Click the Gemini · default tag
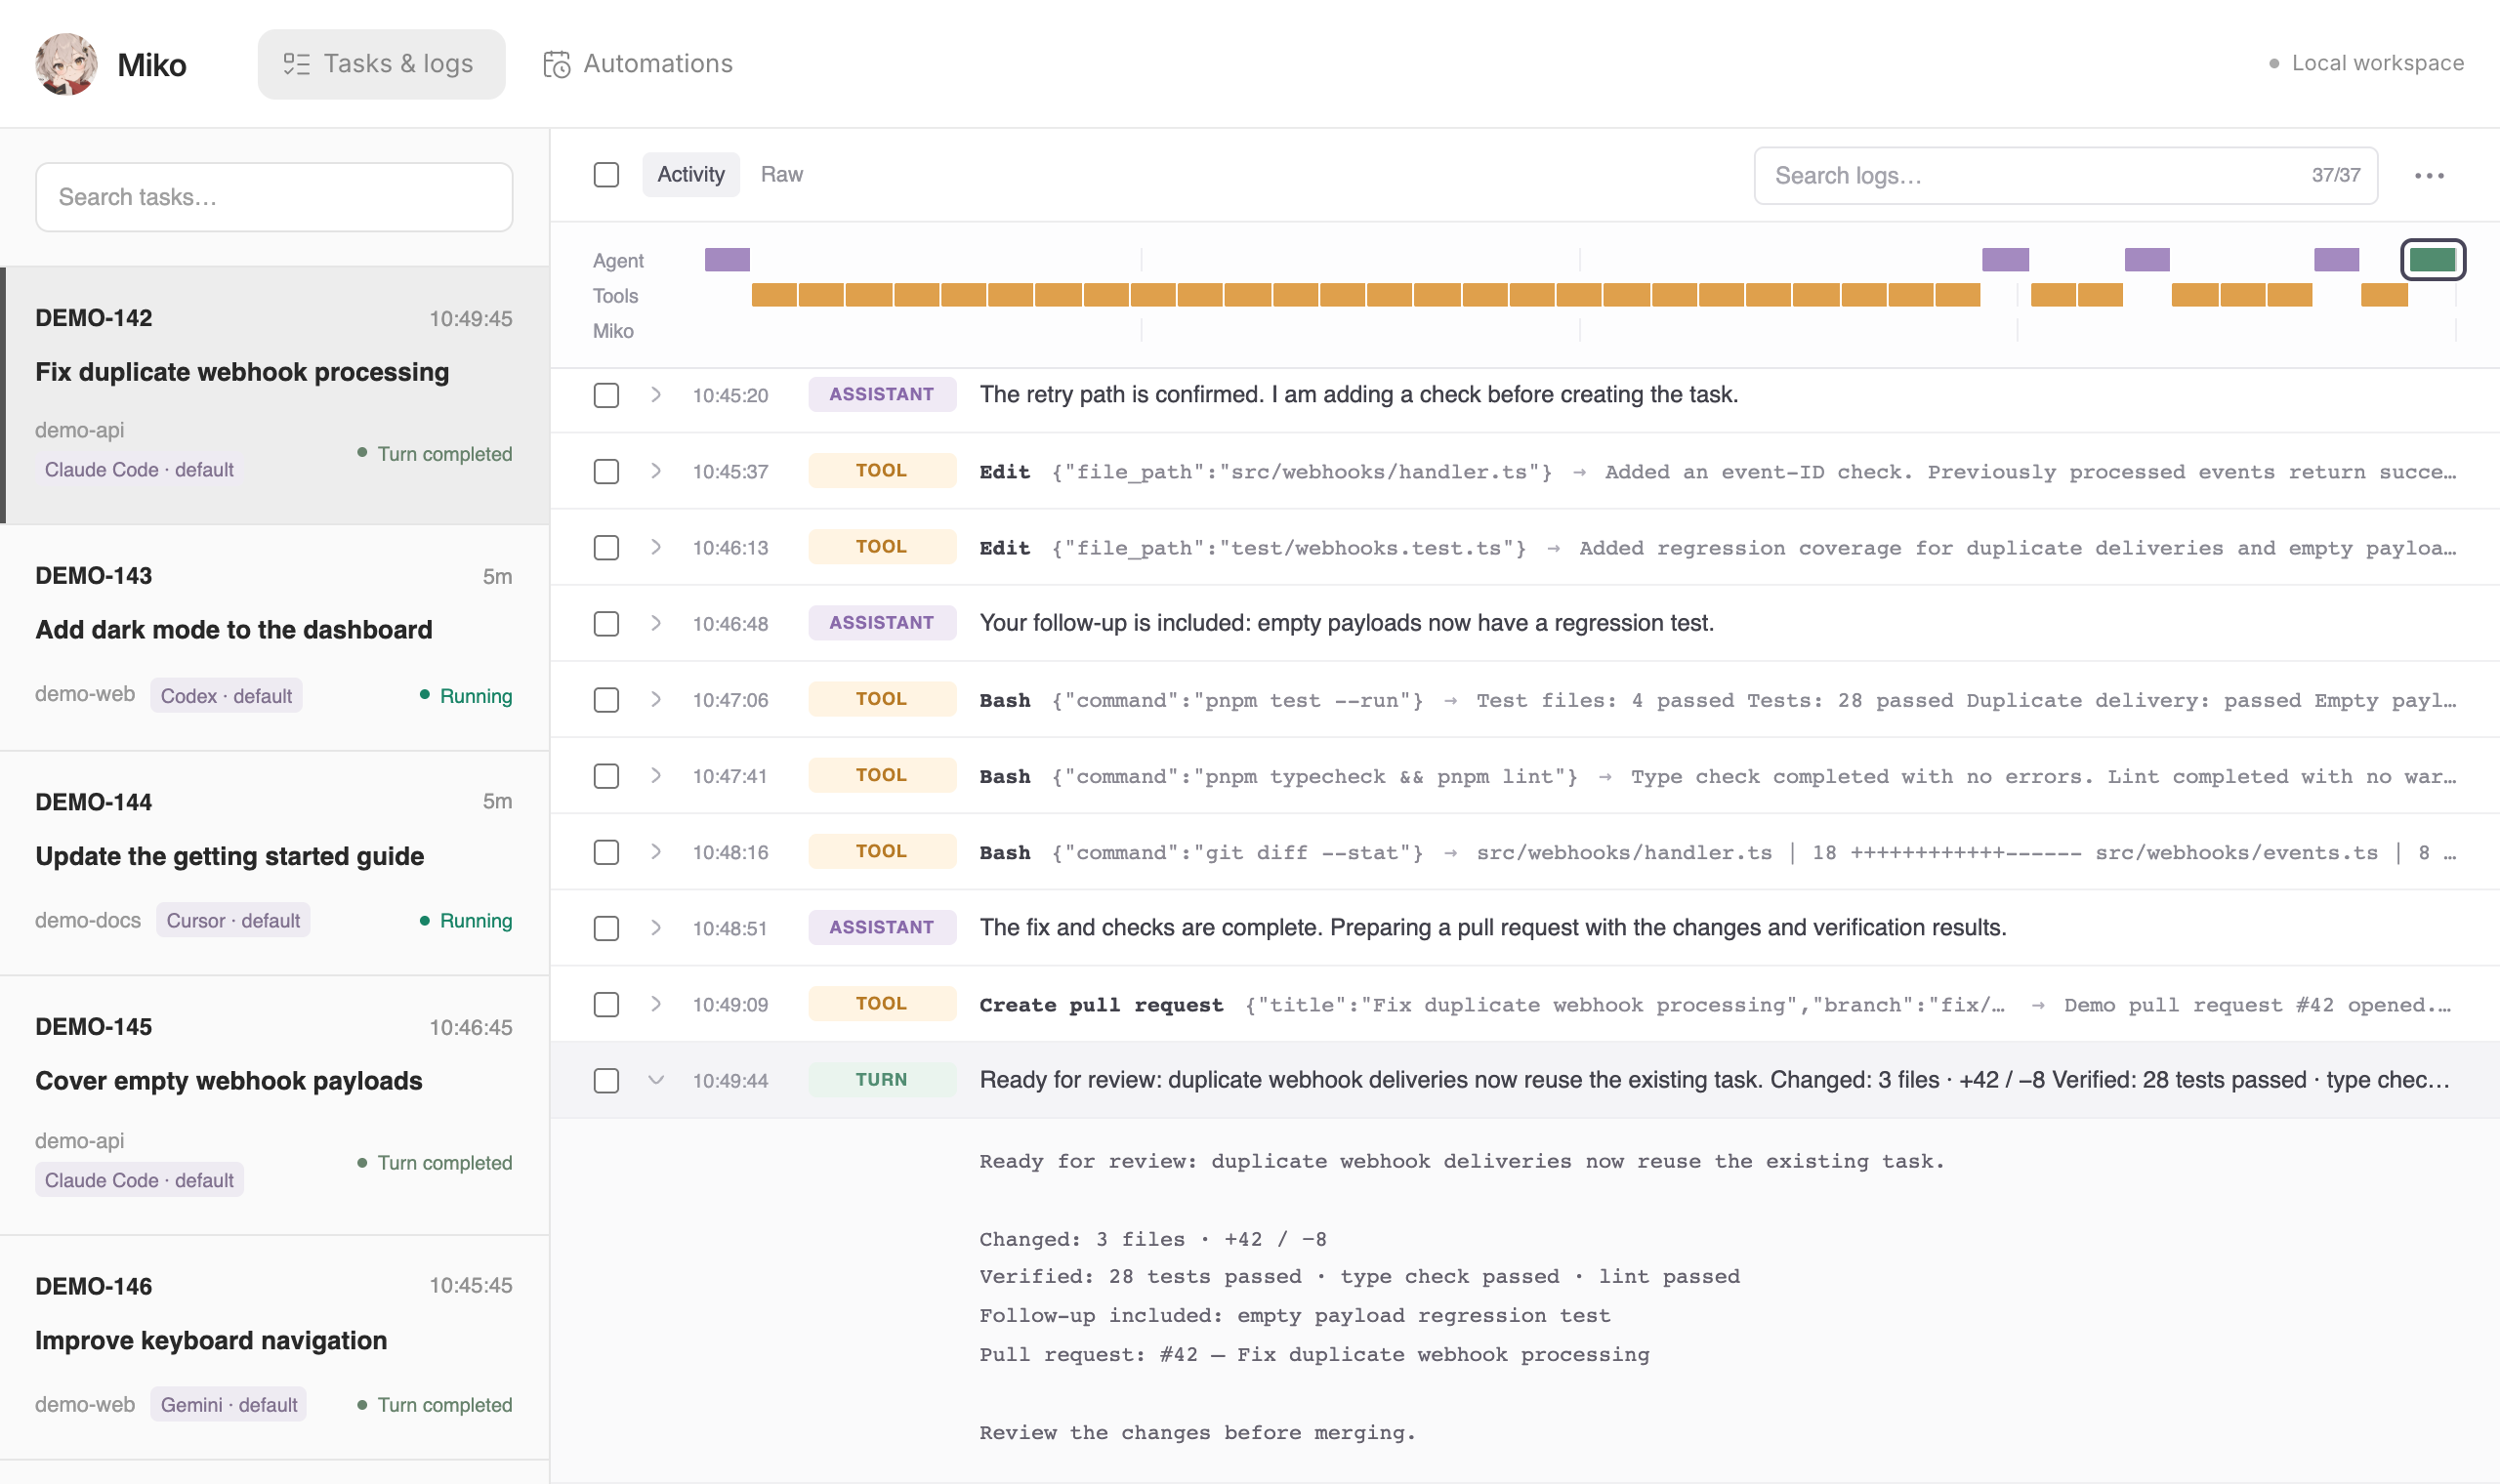This screenshot has height=1484, width=2500. point(229,1405)
